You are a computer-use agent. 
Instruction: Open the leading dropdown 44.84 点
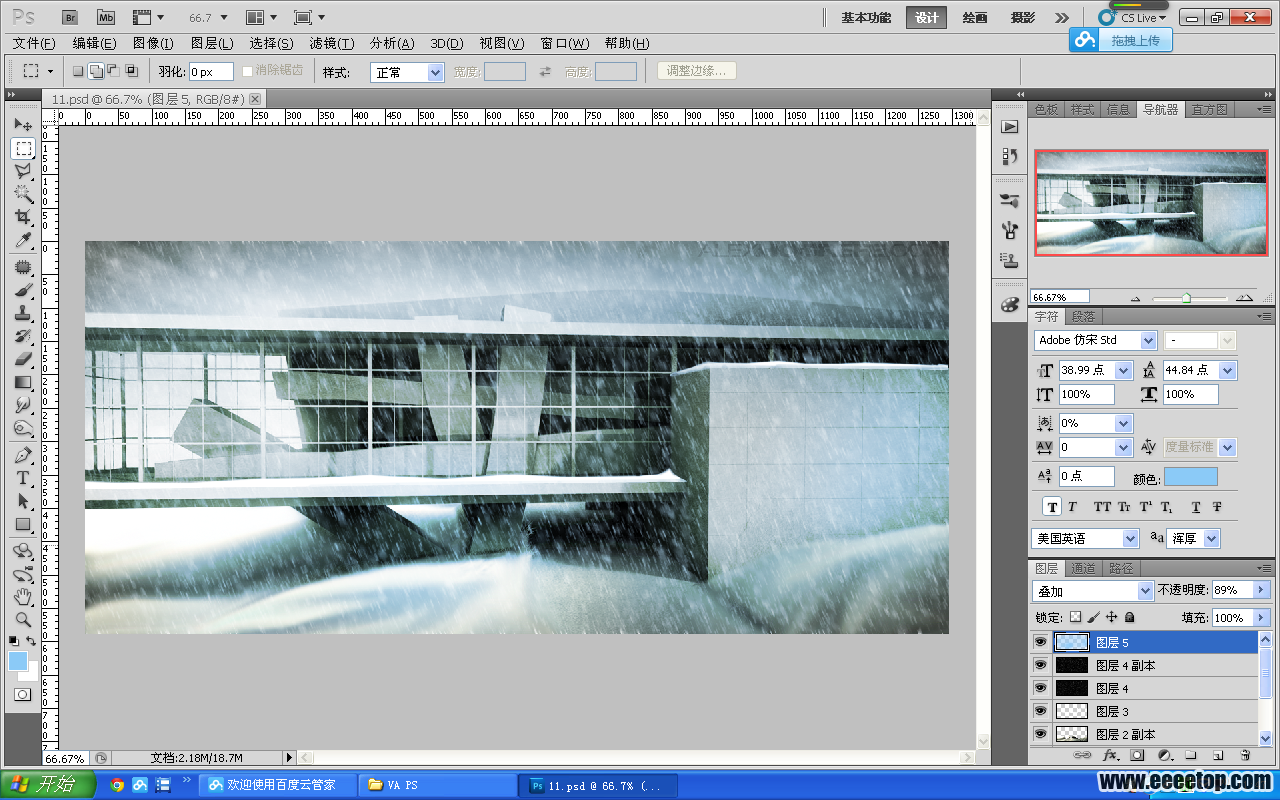tap(1228, 370)
